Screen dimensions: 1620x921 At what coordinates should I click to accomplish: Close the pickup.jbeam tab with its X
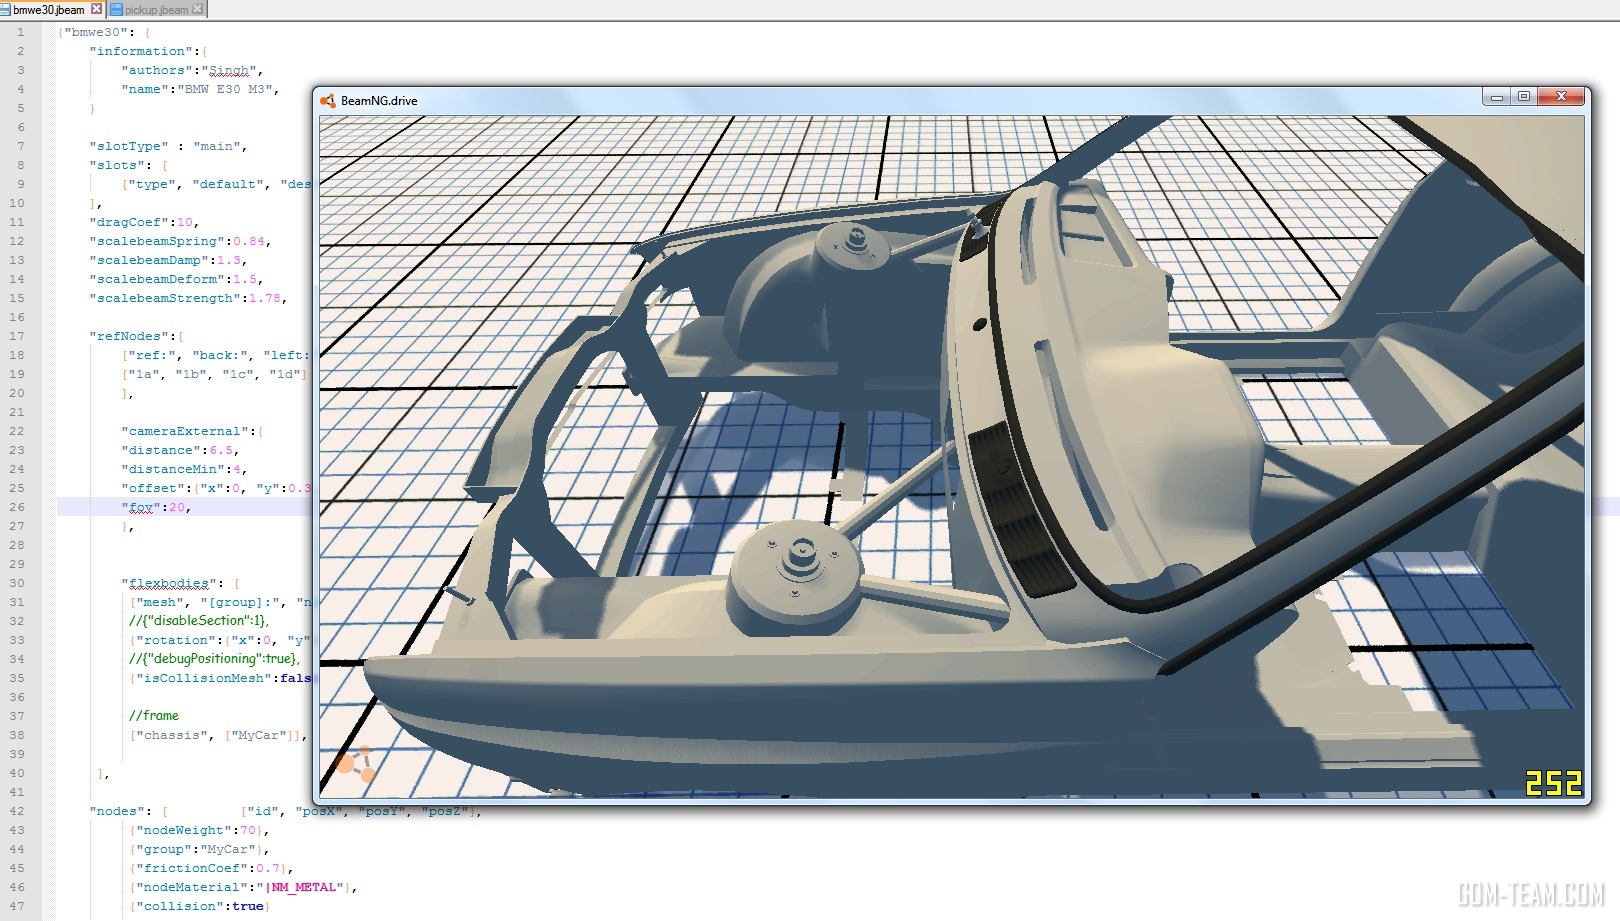click(x=197, y=9)
